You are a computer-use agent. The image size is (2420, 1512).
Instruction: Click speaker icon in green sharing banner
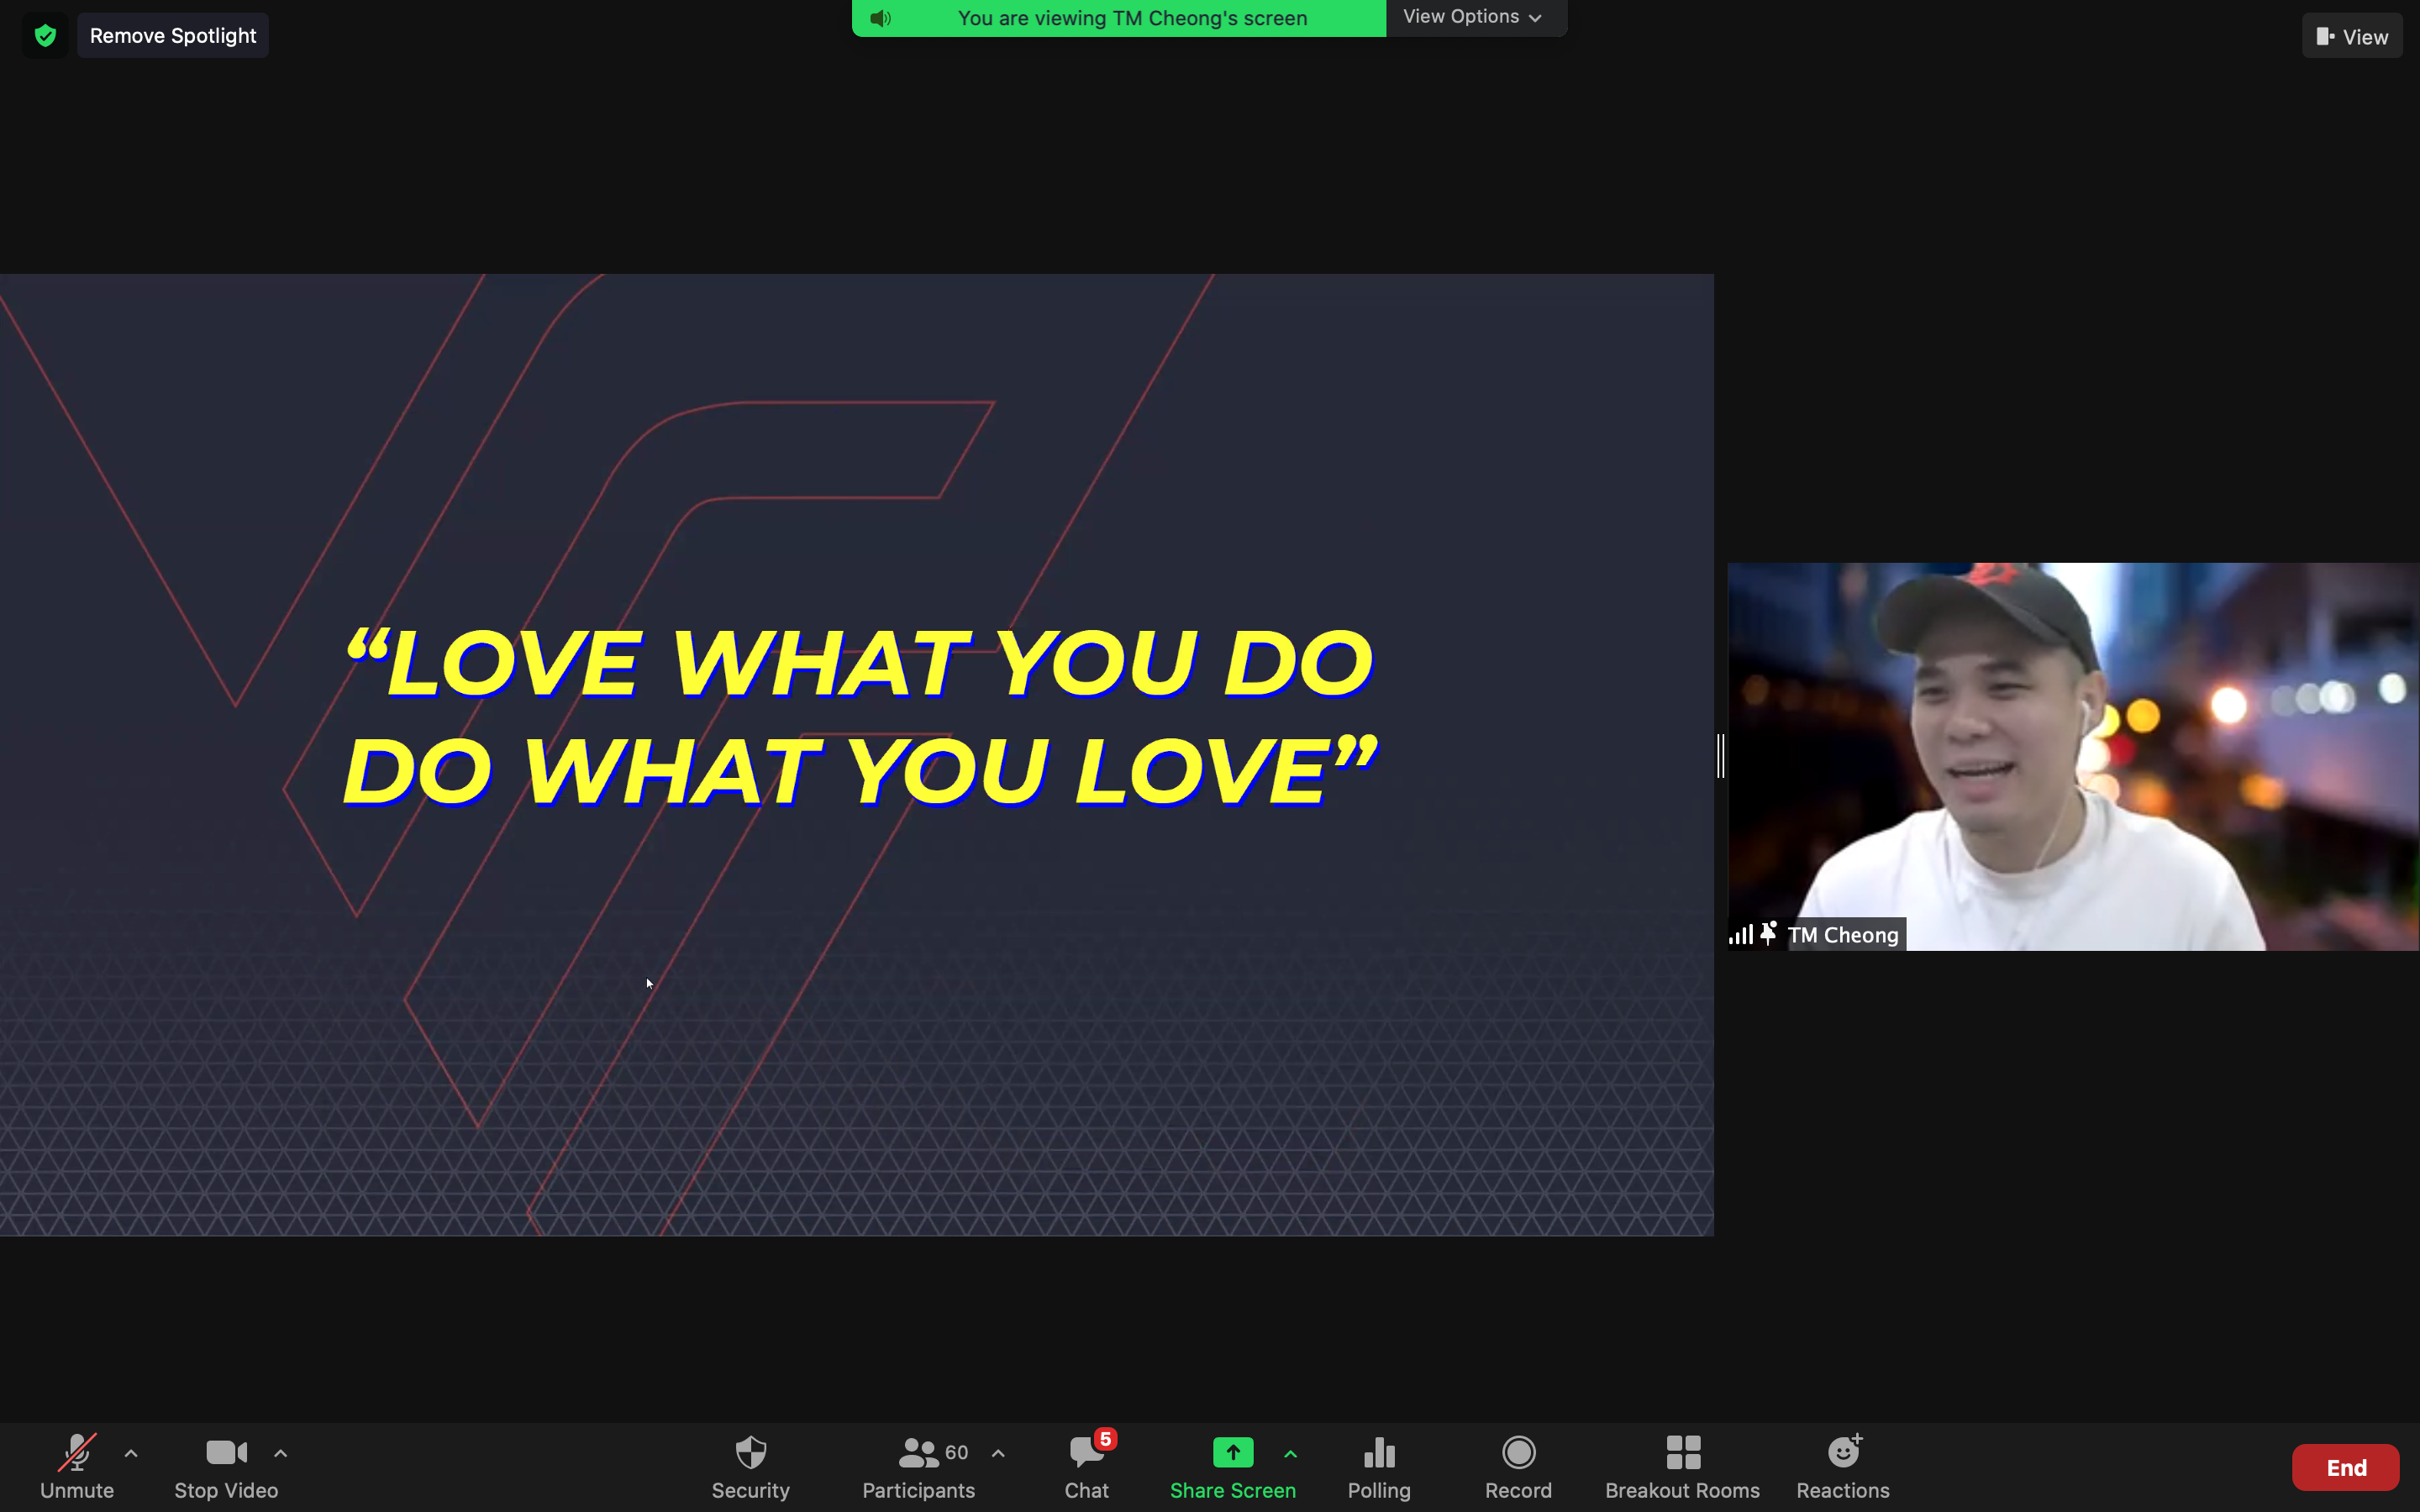coord(880,18)
